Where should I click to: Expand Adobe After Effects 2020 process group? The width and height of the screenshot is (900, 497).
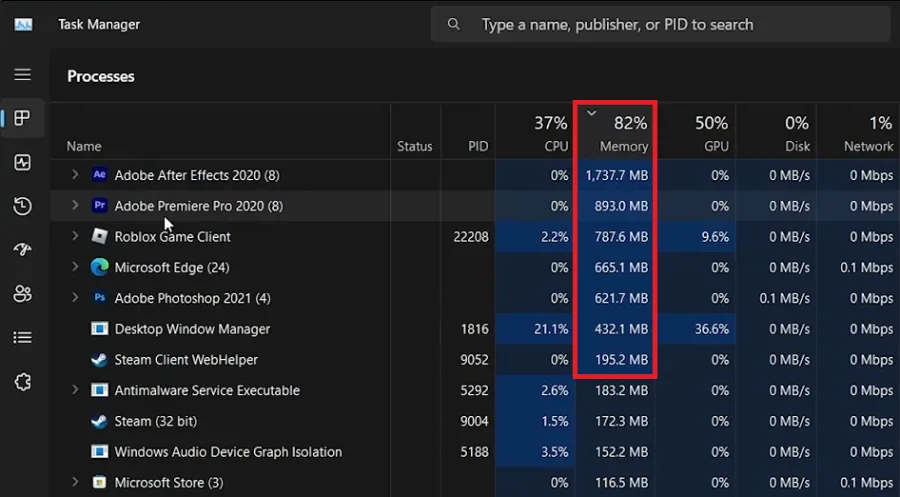click(75, 174)
